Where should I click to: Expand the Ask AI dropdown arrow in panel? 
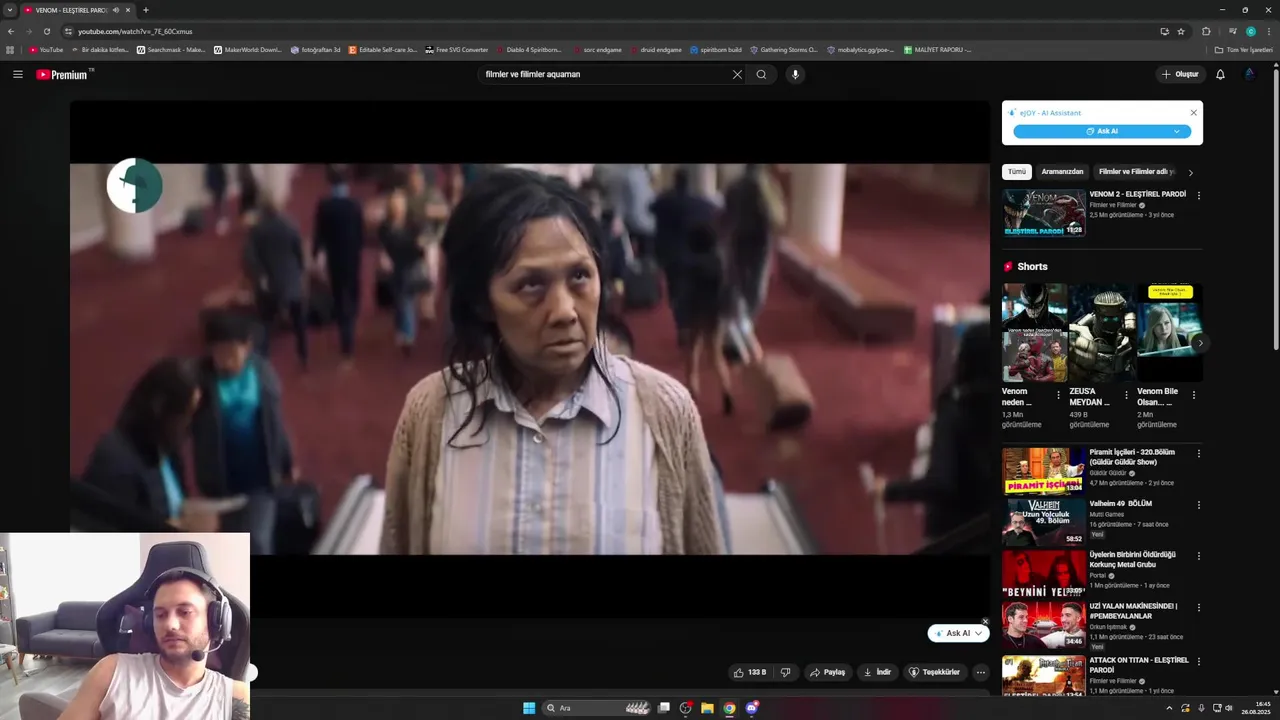tap(1177, 131)
